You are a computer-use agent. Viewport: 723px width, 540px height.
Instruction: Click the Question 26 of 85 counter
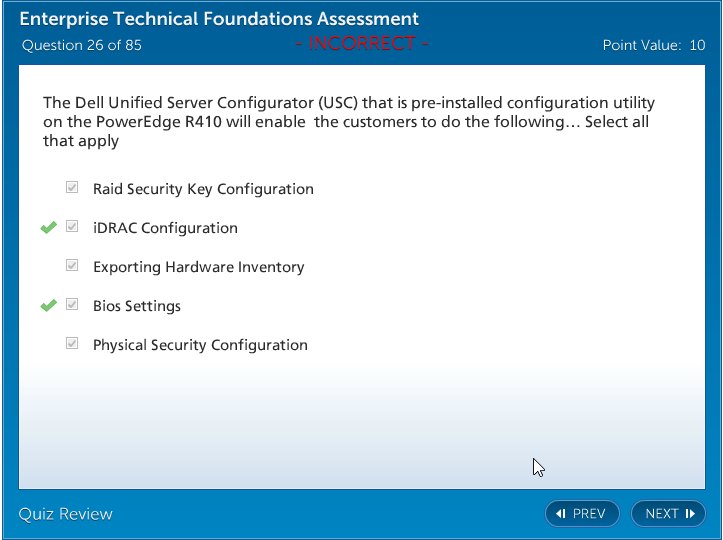pyautogui.click(x=82, y=45)
